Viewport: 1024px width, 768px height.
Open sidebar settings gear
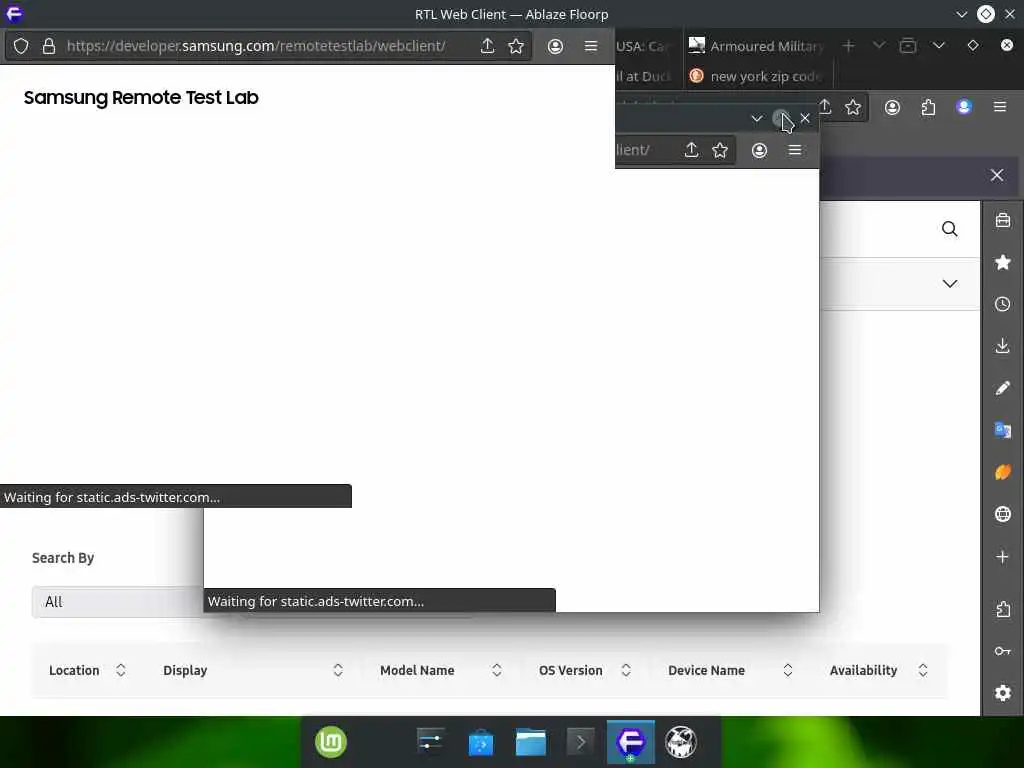[x=1002, y=693]
